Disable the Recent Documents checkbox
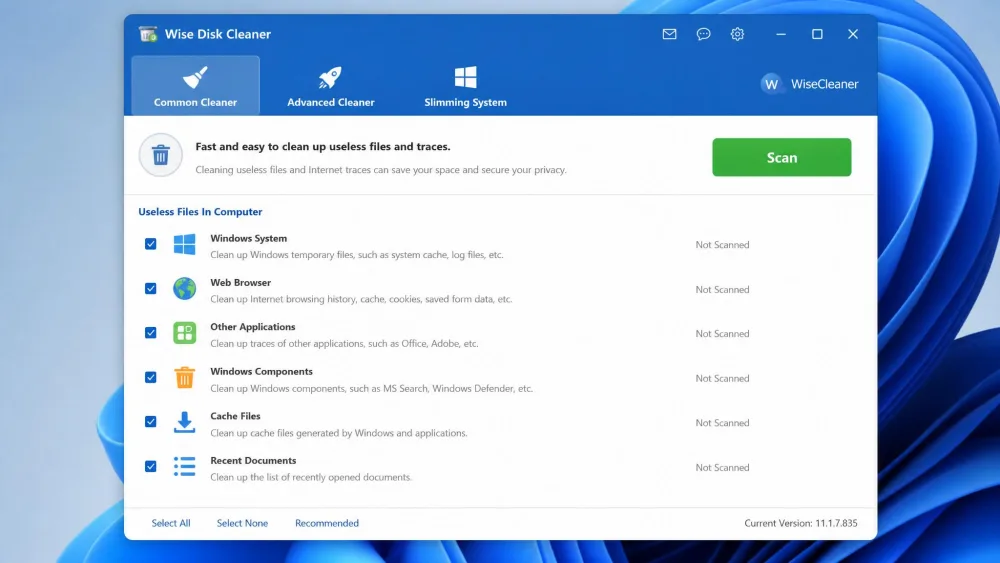 [151, 466]
